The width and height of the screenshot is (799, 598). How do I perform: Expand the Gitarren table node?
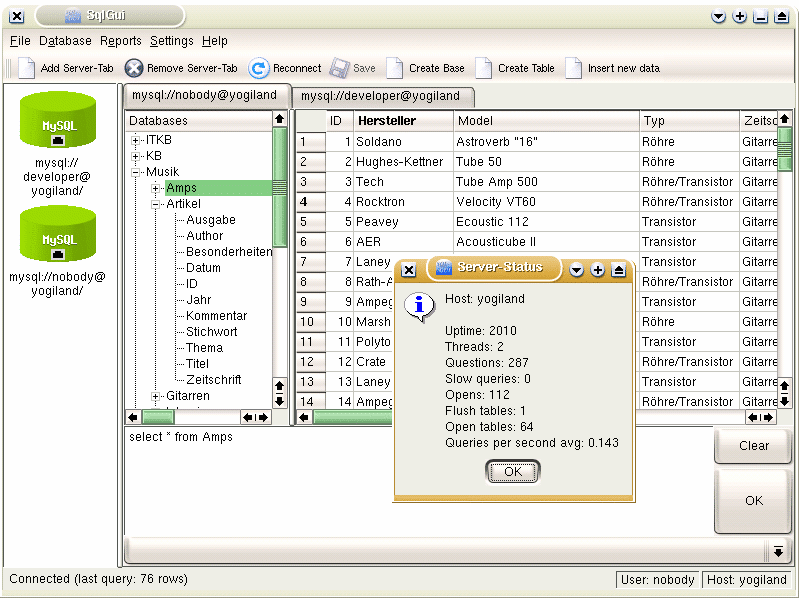[155, 396]
